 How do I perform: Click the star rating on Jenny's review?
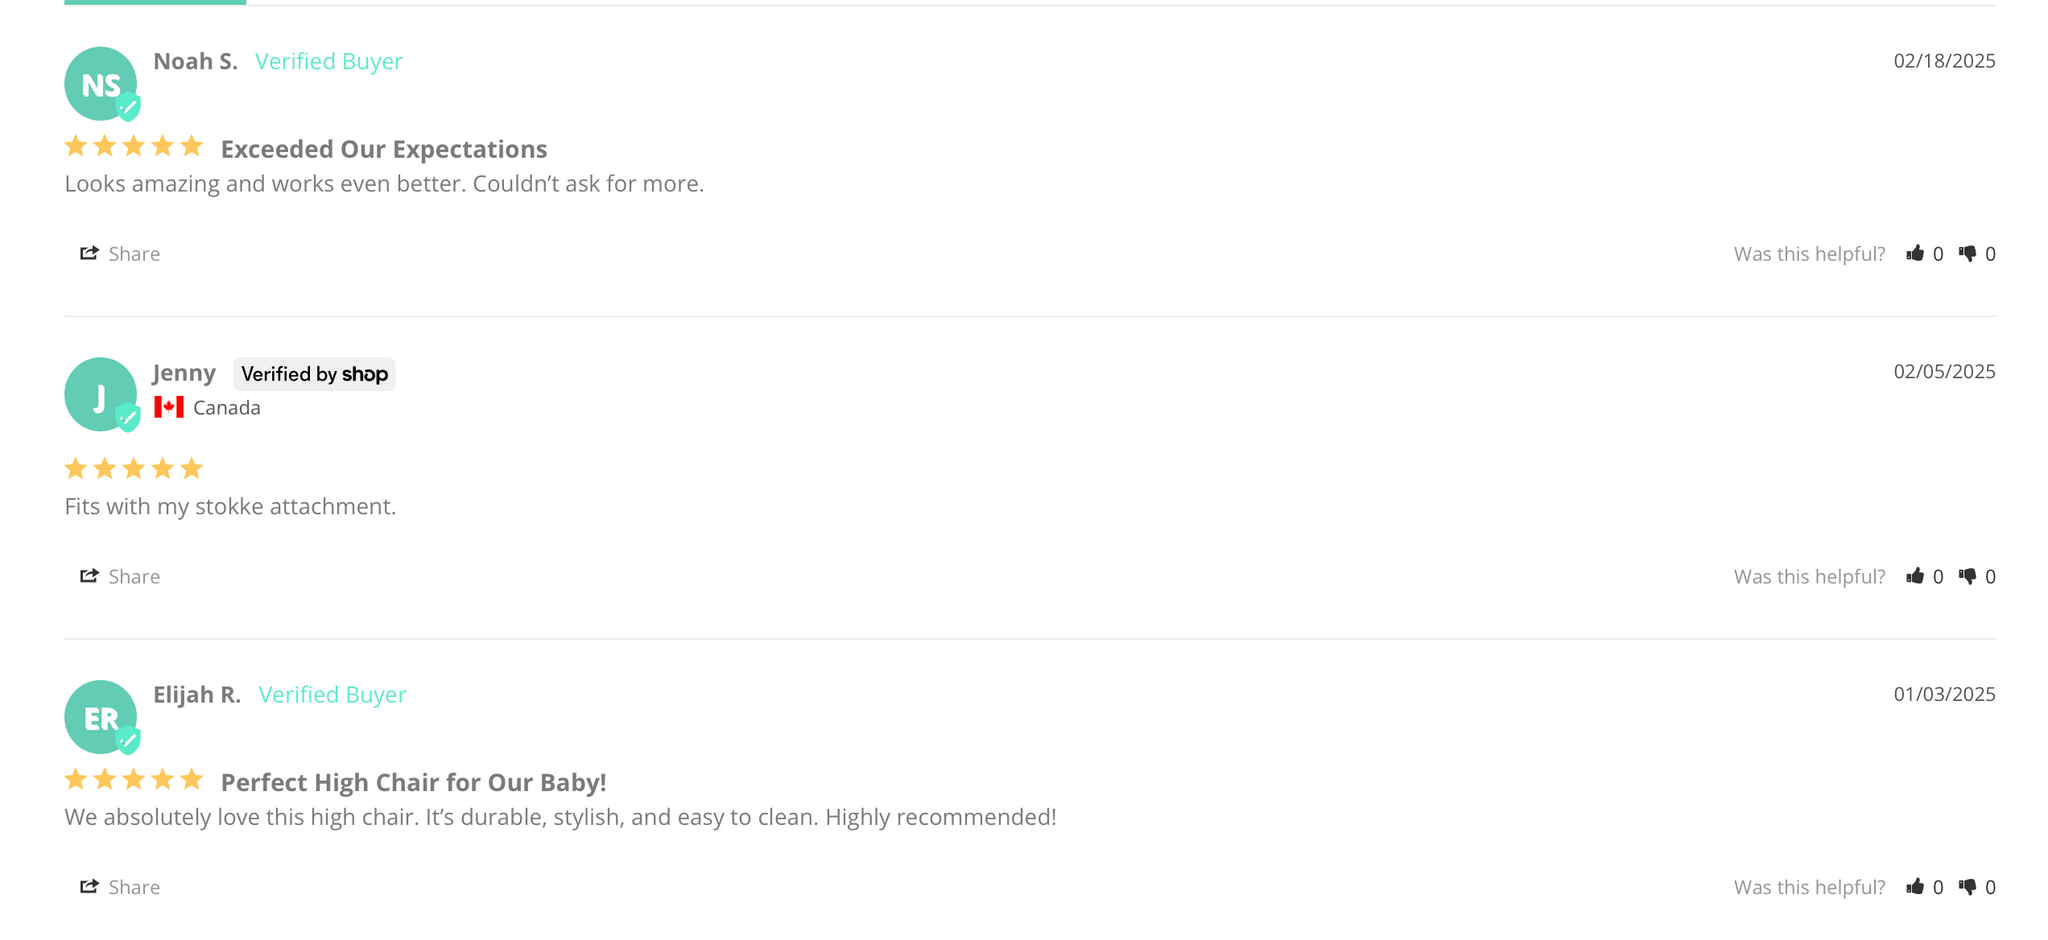(x=134, y=468)
